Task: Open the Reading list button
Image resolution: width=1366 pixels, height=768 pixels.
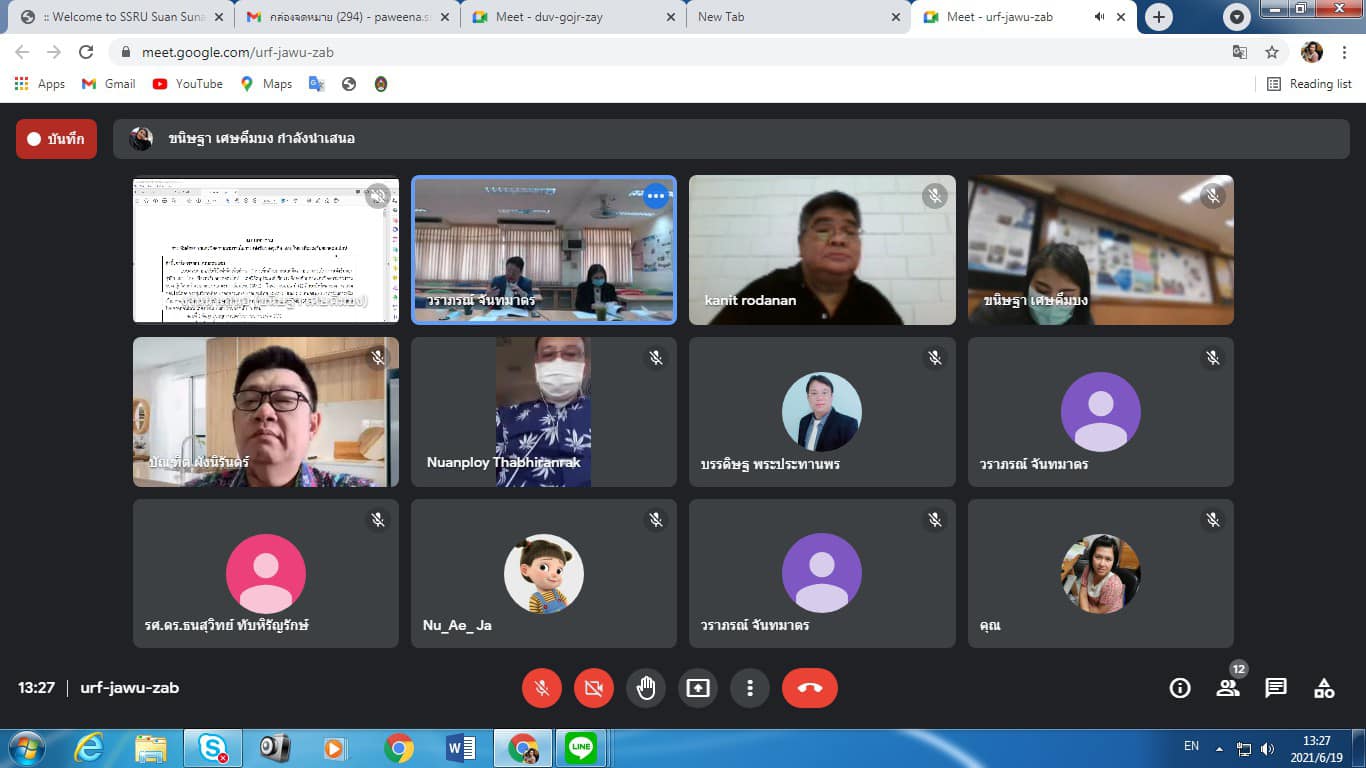Action: tap(1310, 84)
